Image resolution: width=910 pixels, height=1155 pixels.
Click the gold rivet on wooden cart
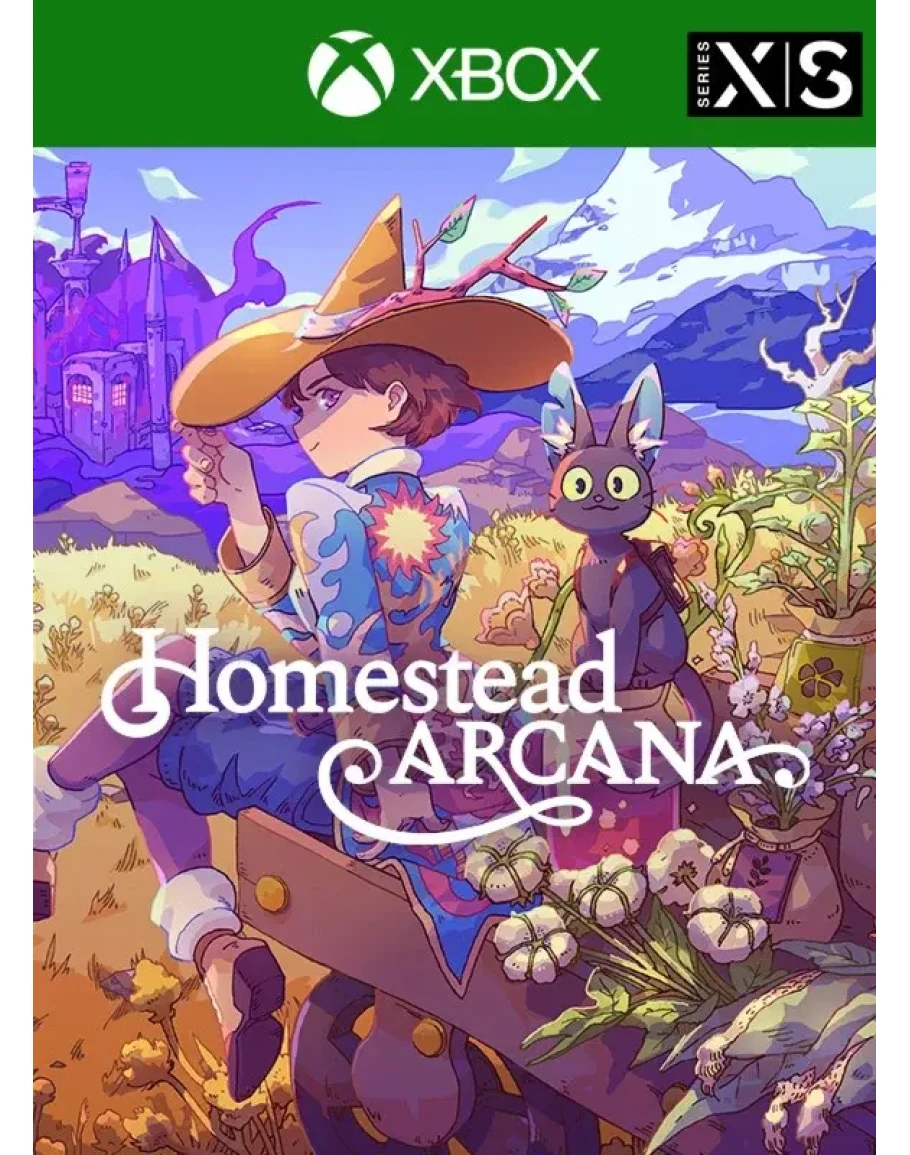coord(270,893)
